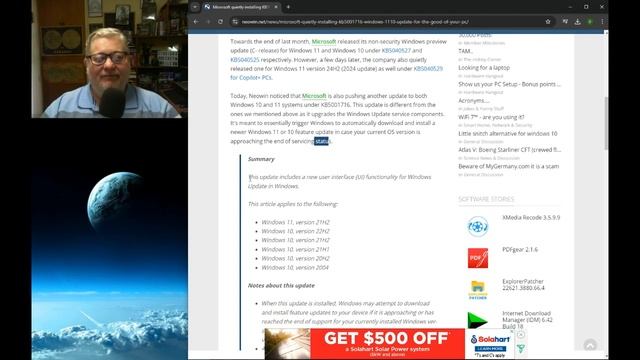Click the 'Windows 10, version 21H1' list item
This screenshot has width=640, height=360.
tap(296, 249)
